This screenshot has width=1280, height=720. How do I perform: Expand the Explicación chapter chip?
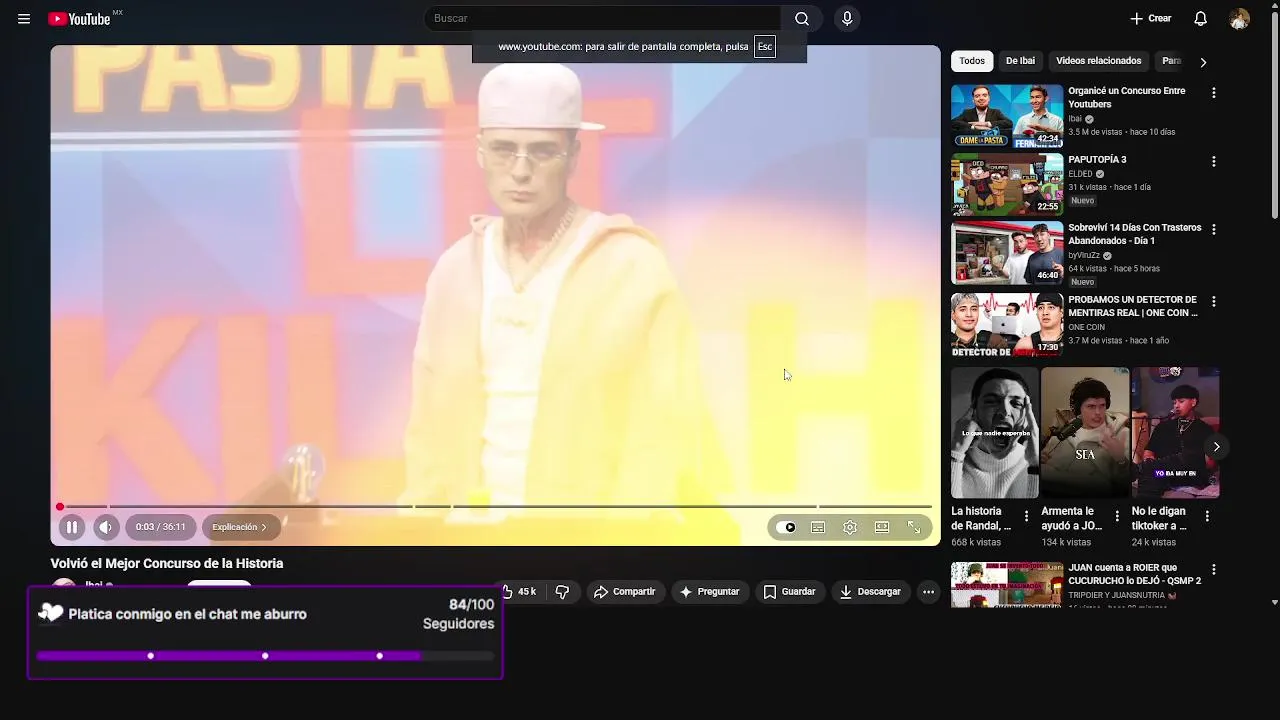(239, 527)
